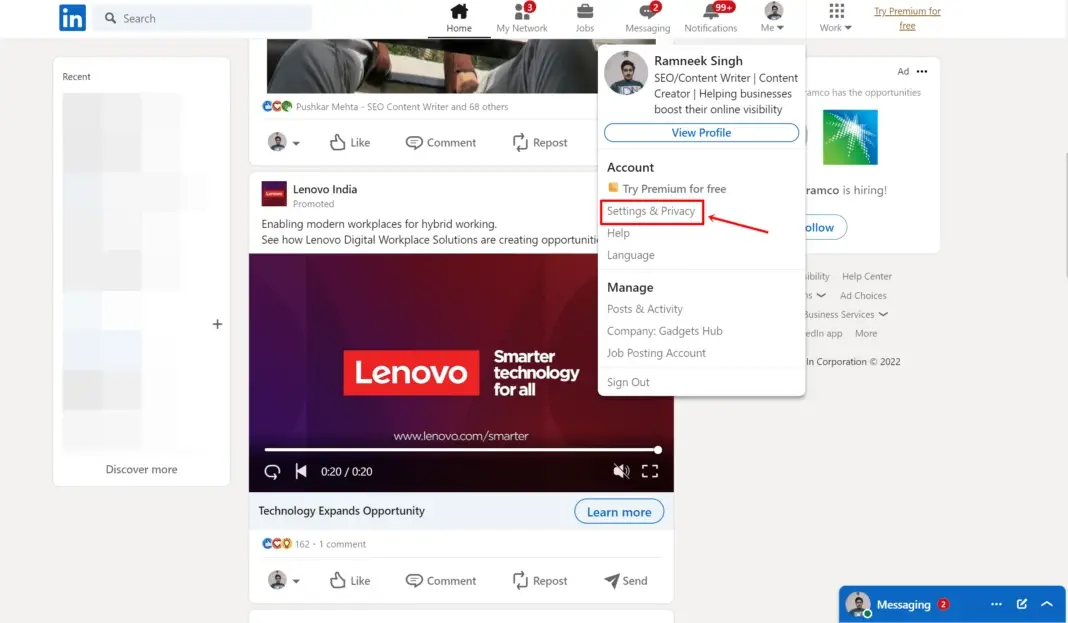Select Language in the Account menu
Image resolution: width=1068 pixels, height=623 pixels.
(x=631, y=255)
